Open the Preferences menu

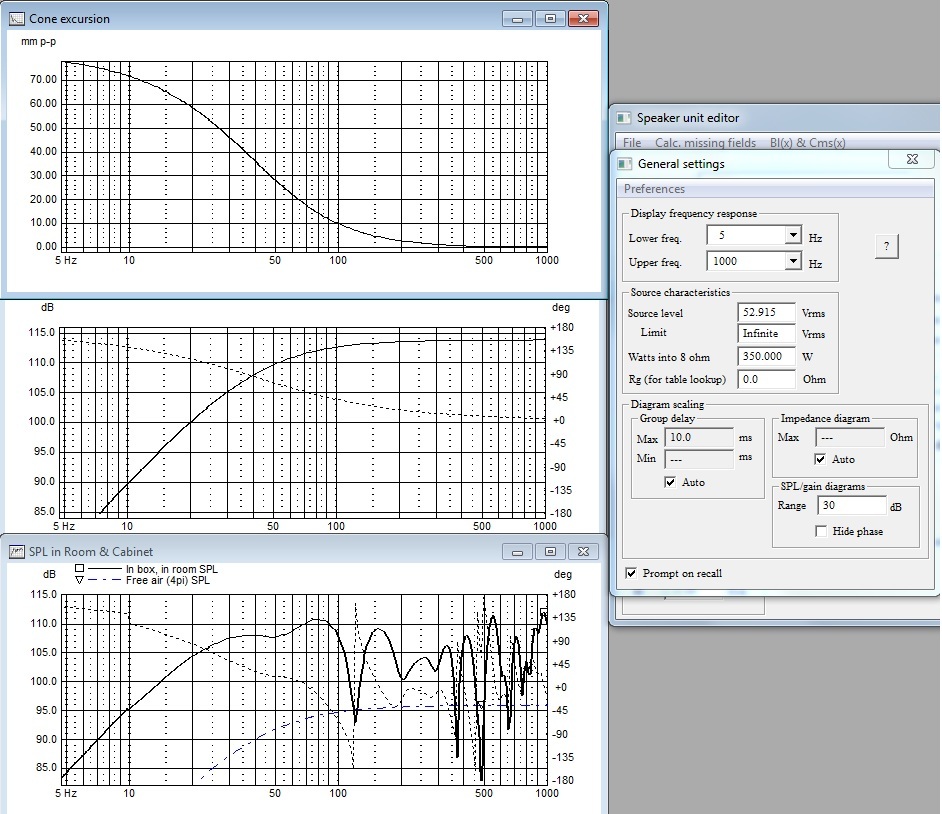(x=655, y=189)
